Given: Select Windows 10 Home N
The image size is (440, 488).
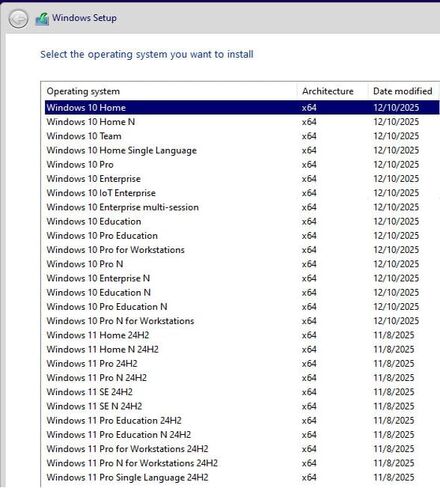Looking at the screenshot, I should pos(242,122).
